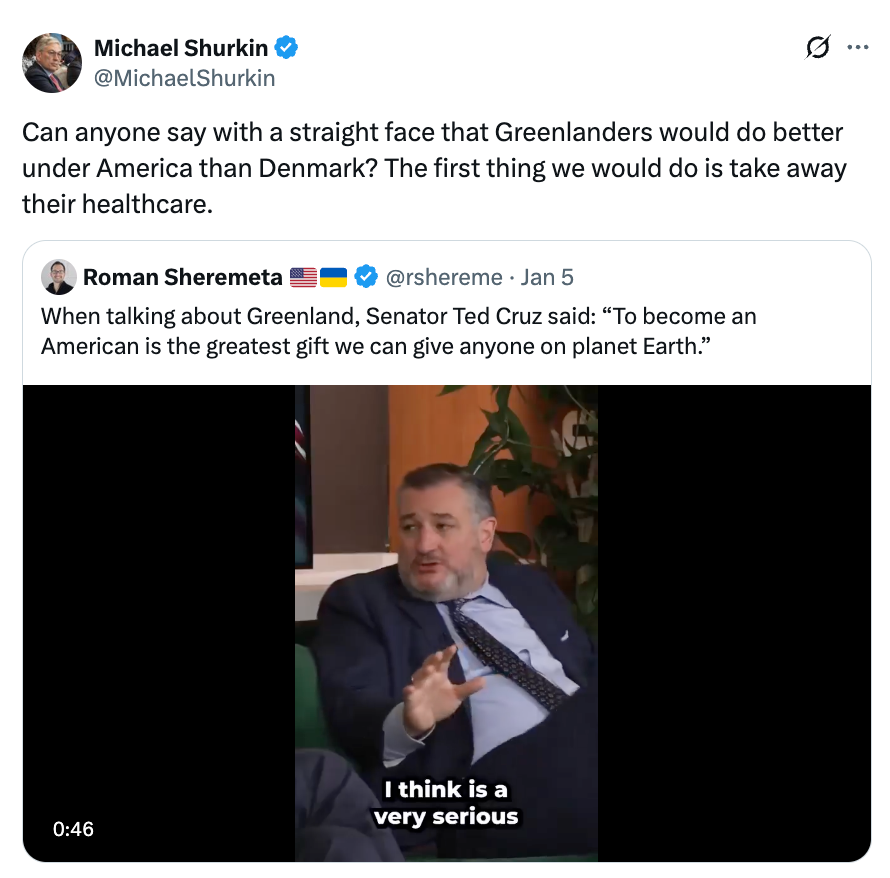Click the US flag emoji beside Roman Sheremeta
The image size is (890, 878).
click(304, 278)
